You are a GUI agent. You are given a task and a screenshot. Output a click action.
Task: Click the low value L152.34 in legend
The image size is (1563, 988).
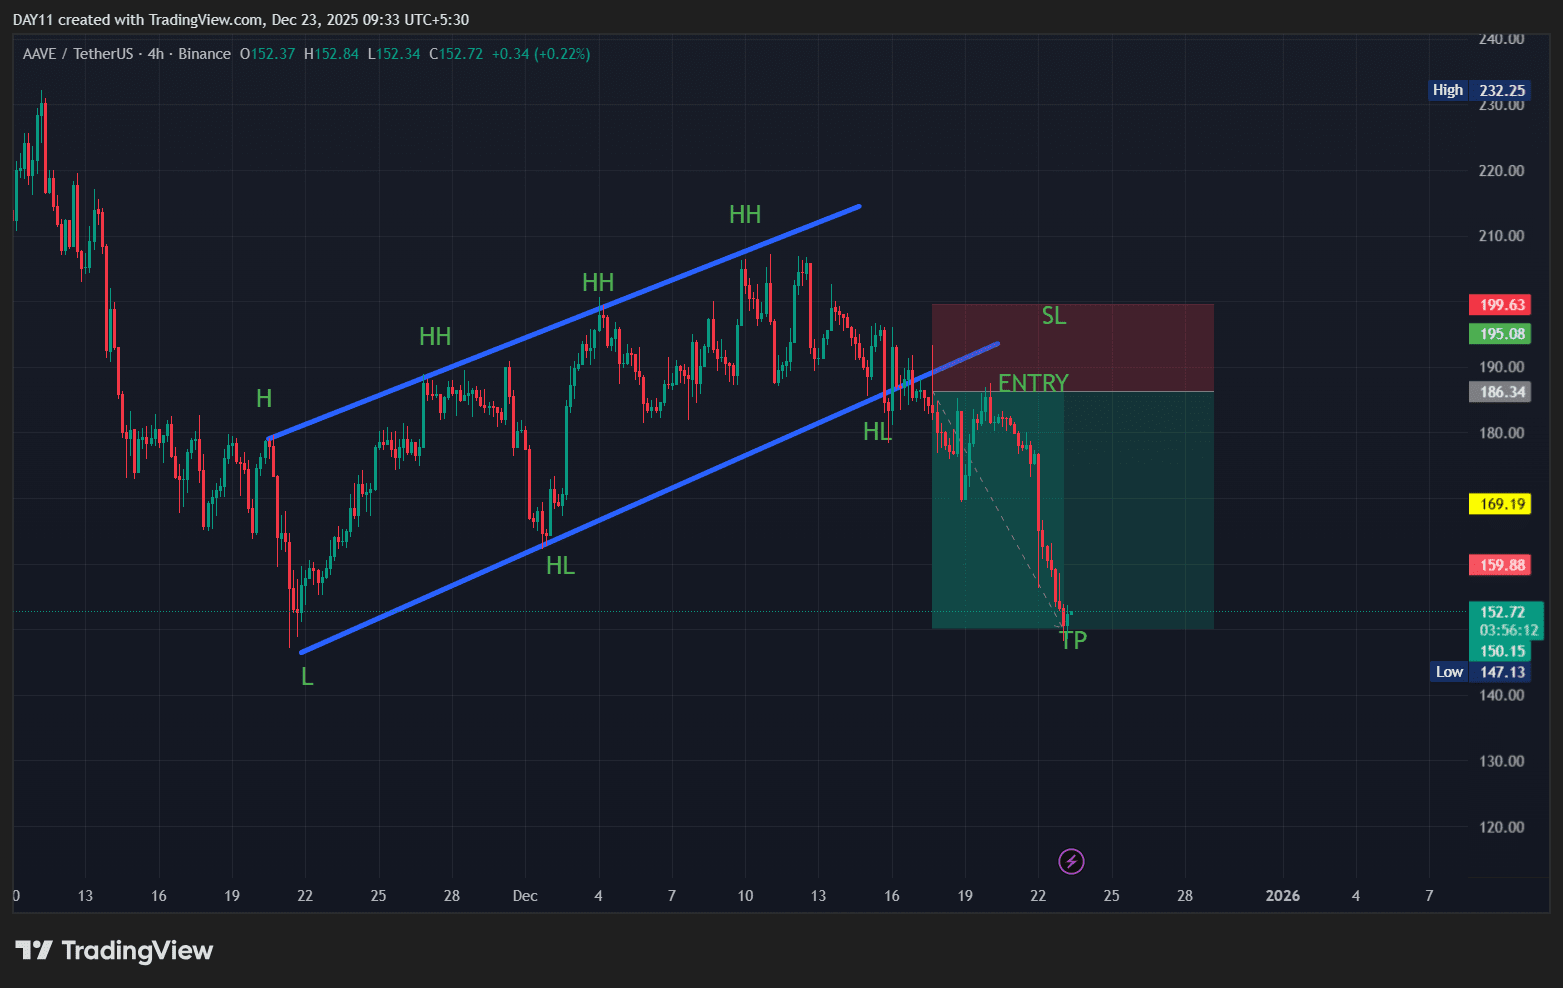pos(394,54)
